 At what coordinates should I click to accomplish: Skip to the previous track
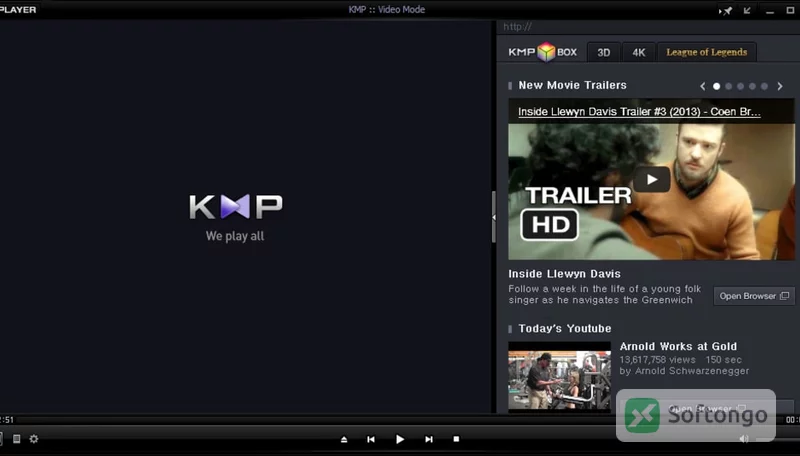pos(371,439)
